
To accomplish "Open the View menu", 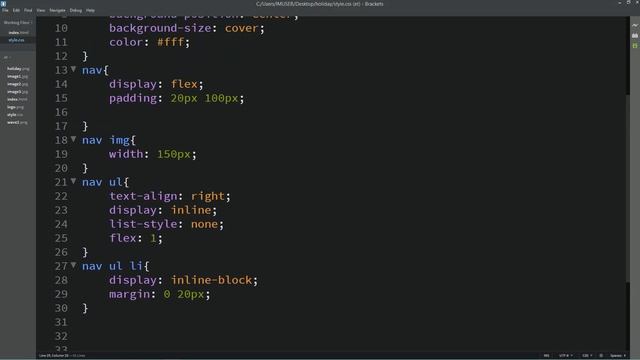I will click(x=41, y=10).
